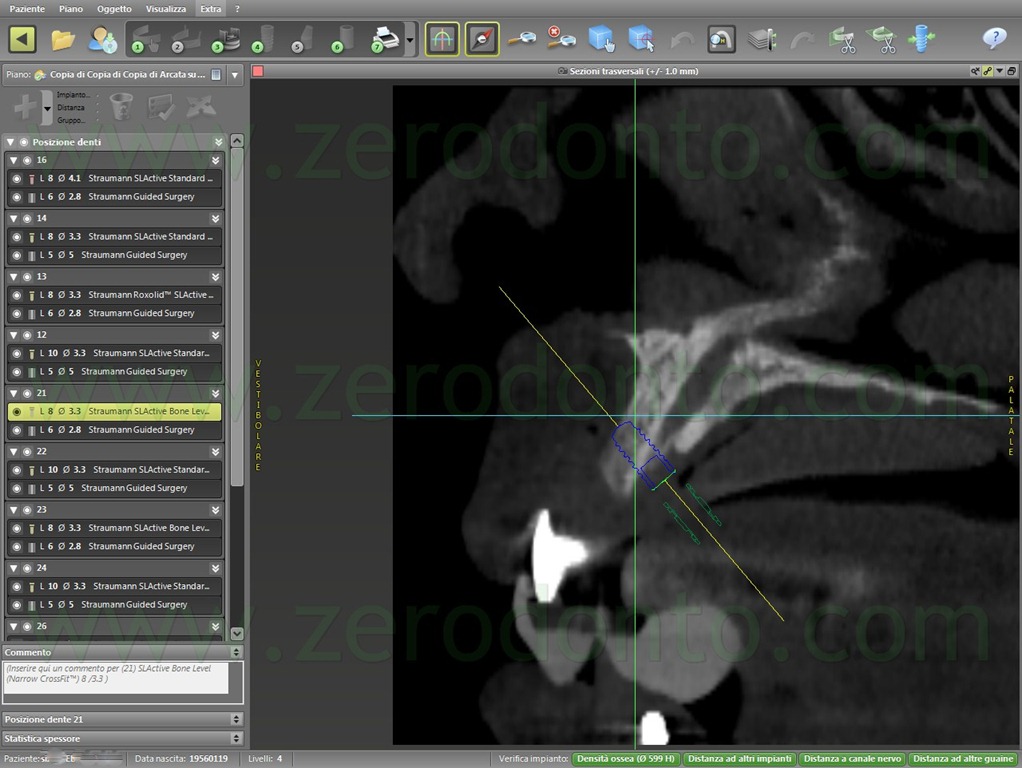Click the second arch scissors cut icon

(x=881, y=39)
